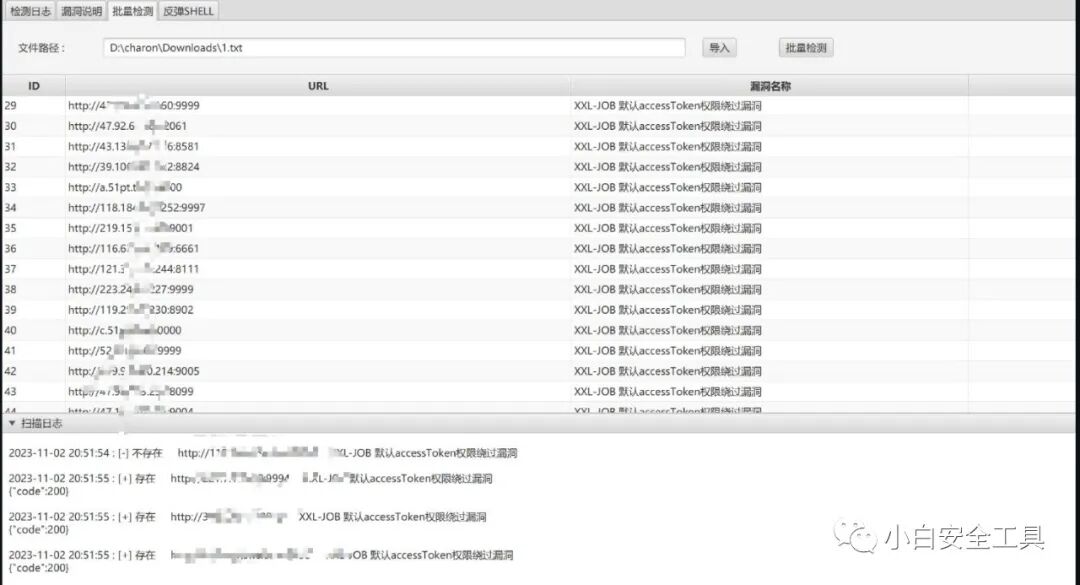1080x585 pixels.
Task: Click the 文件路径 input field
Action: click(x=394, y=48)
